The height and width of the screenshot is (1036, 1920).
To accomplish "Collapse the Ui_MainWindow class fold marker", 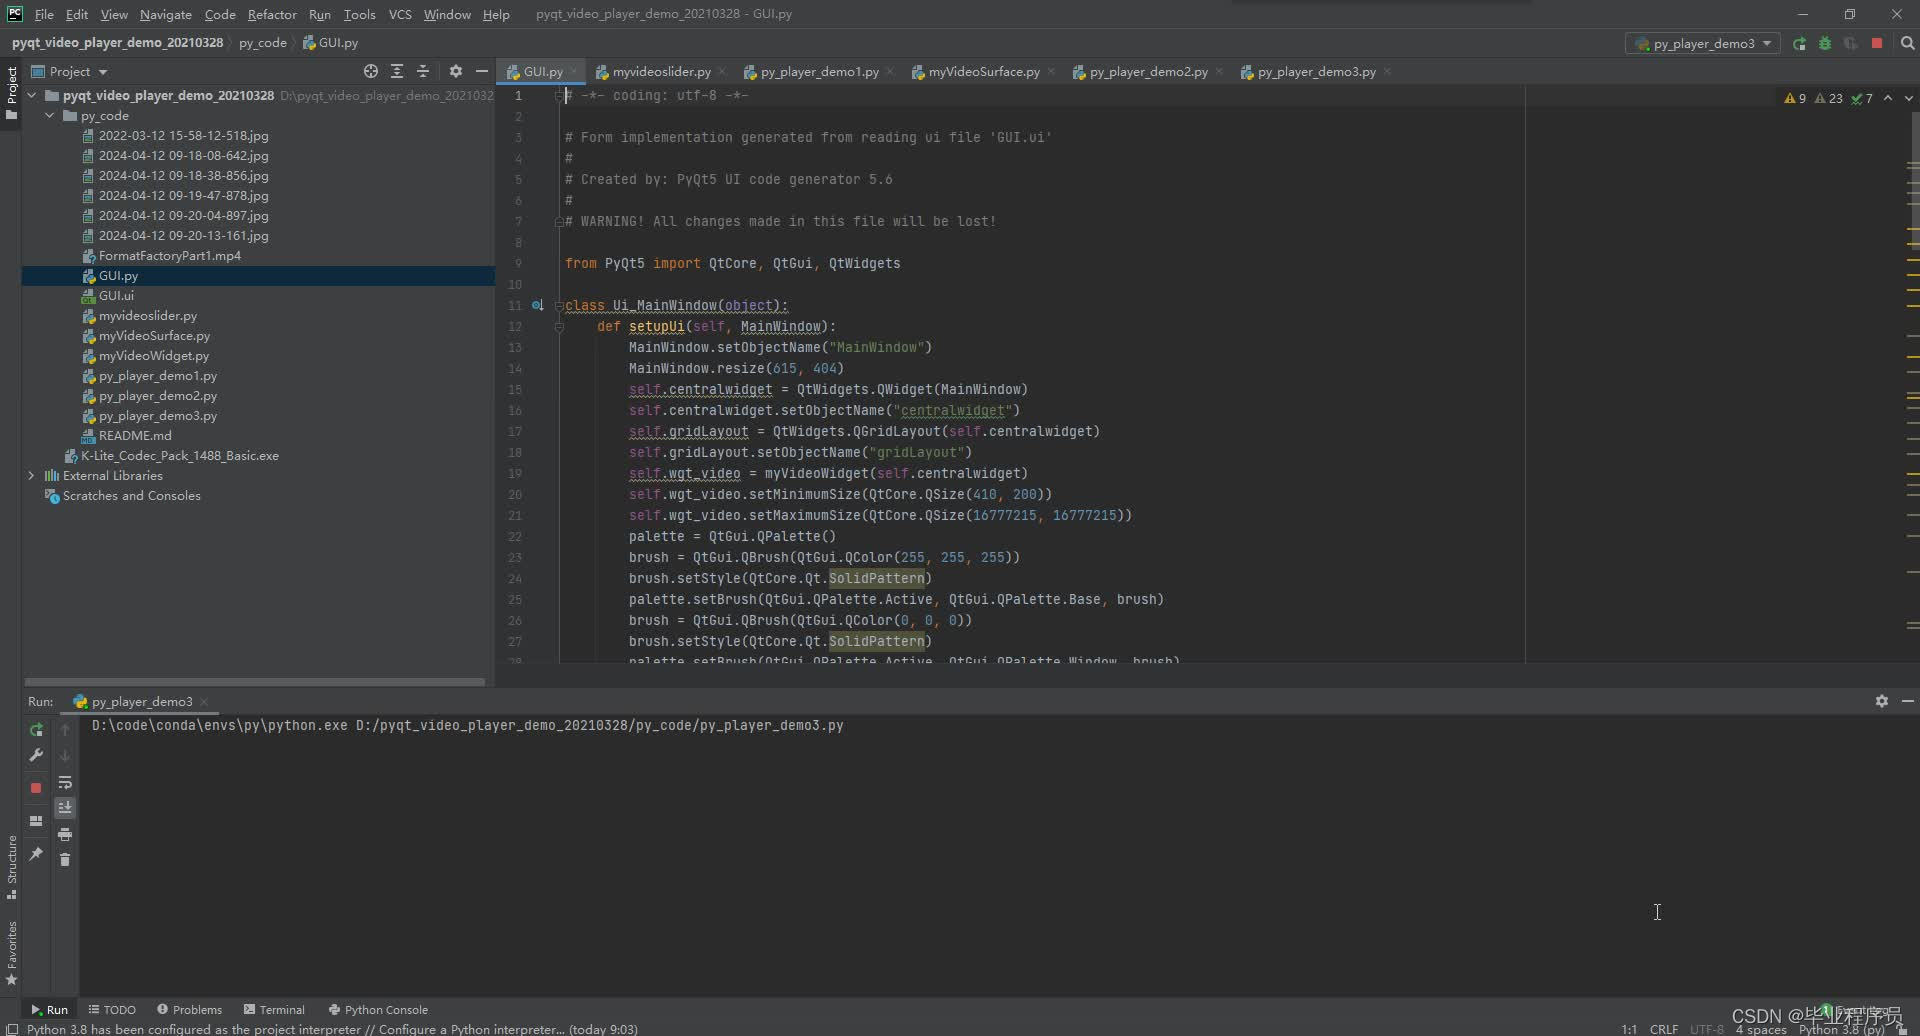I will [559, 305].
